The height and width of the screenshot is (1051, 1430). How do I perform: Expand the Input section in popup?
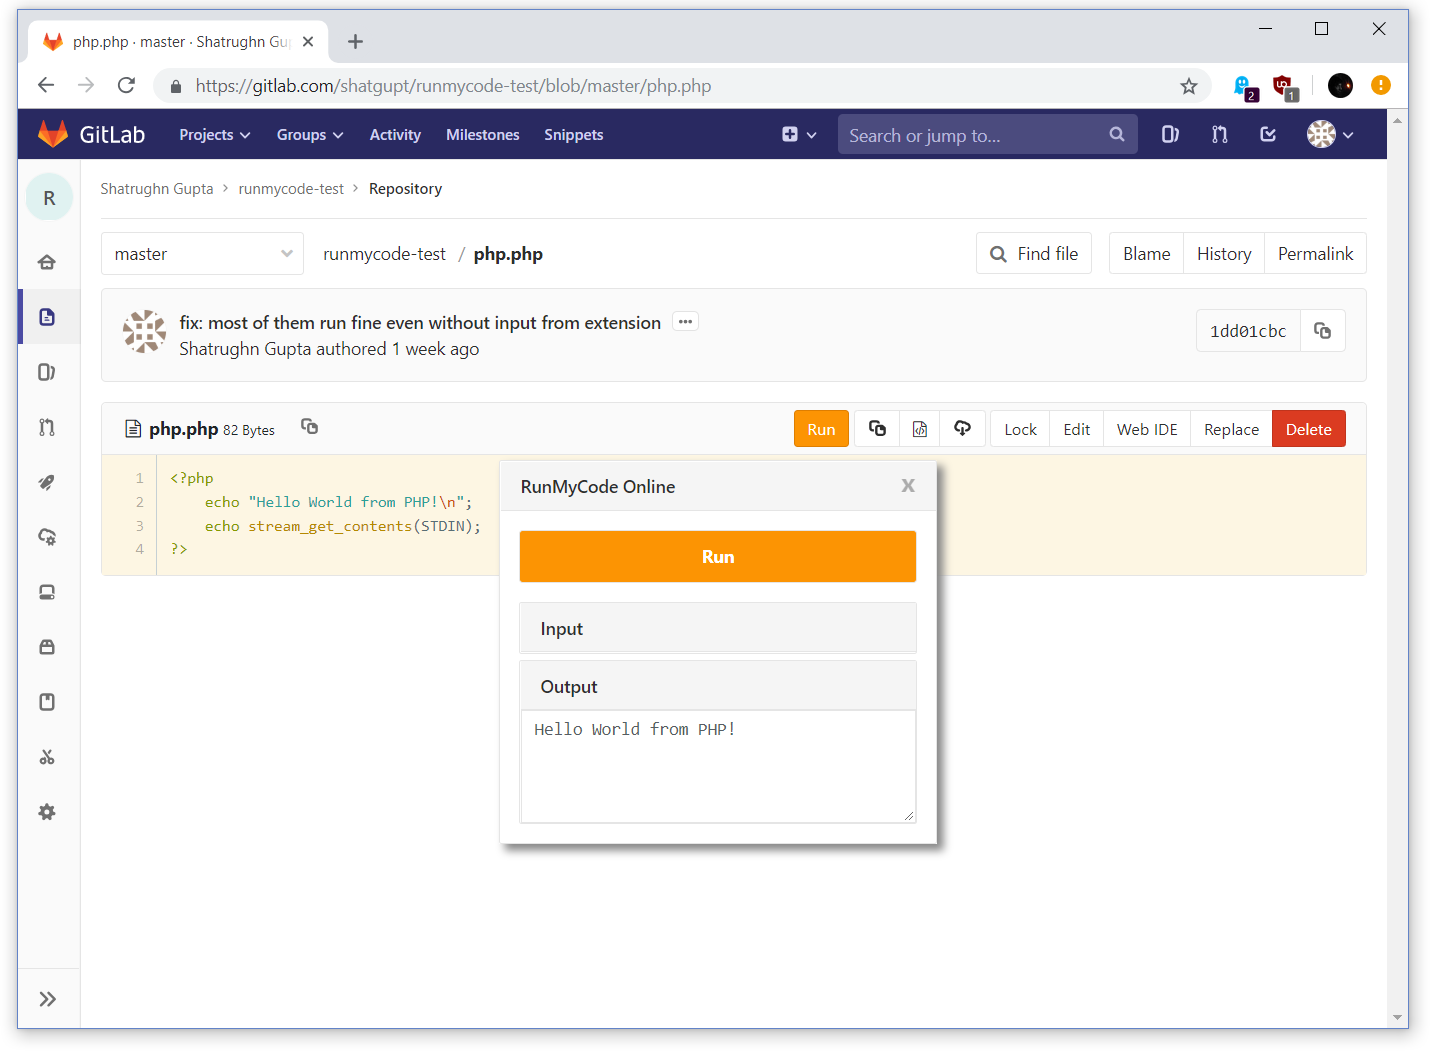pos(718,629)
